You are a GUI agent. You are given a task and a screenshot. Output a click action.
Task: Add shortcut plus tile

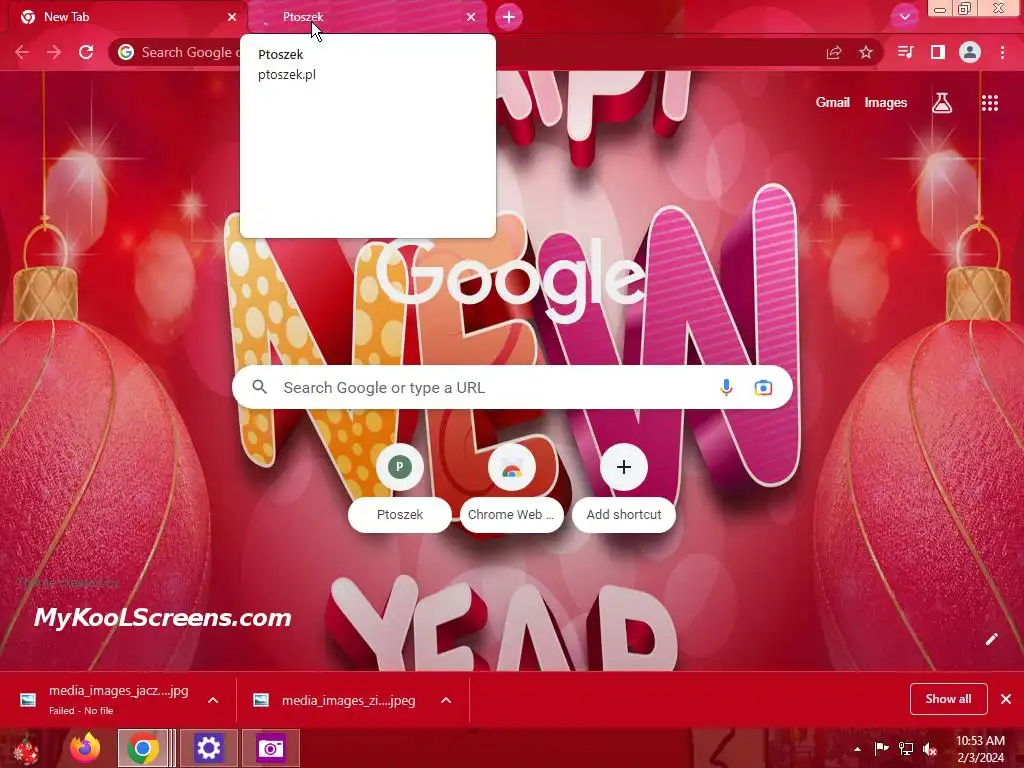pos(624,487)
